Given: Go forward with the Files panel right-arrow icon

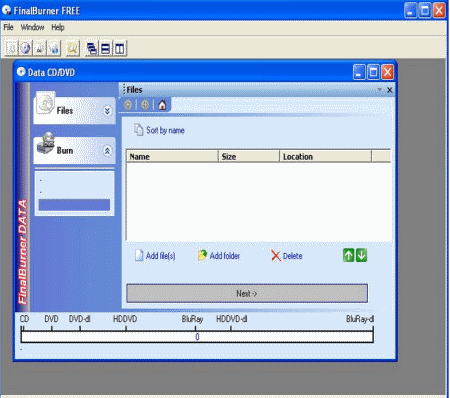Looking at the screenshot, I should (145, 105).
